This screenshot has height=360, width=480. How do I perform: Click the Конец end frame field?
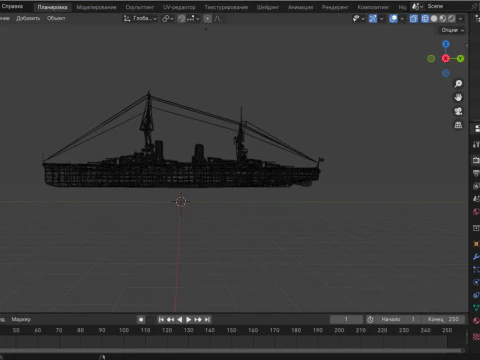pyautogui.click(x=443, y=319)
